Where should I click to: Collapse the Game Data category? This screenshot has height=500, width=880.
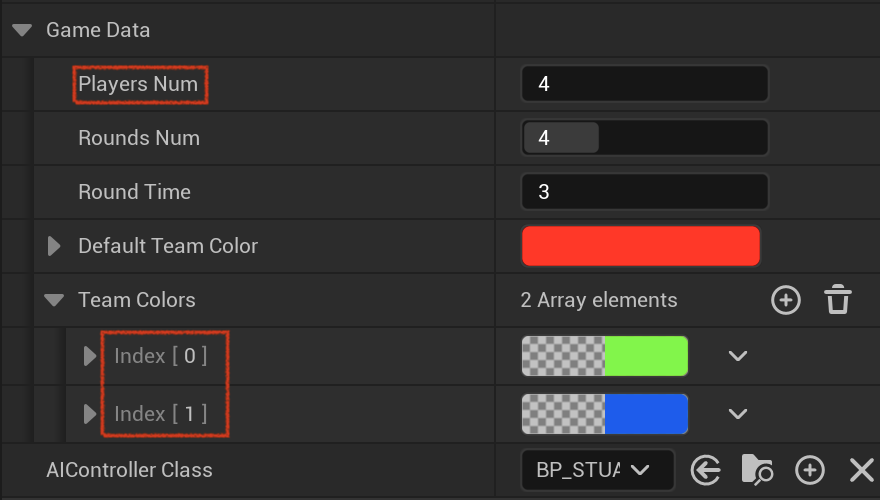coord(22,30)
